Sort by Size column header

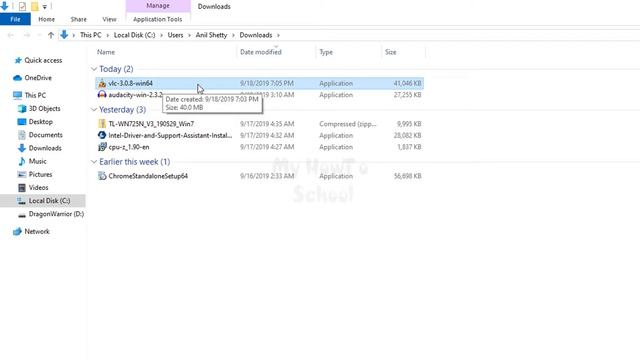click(x=390, y=52)
